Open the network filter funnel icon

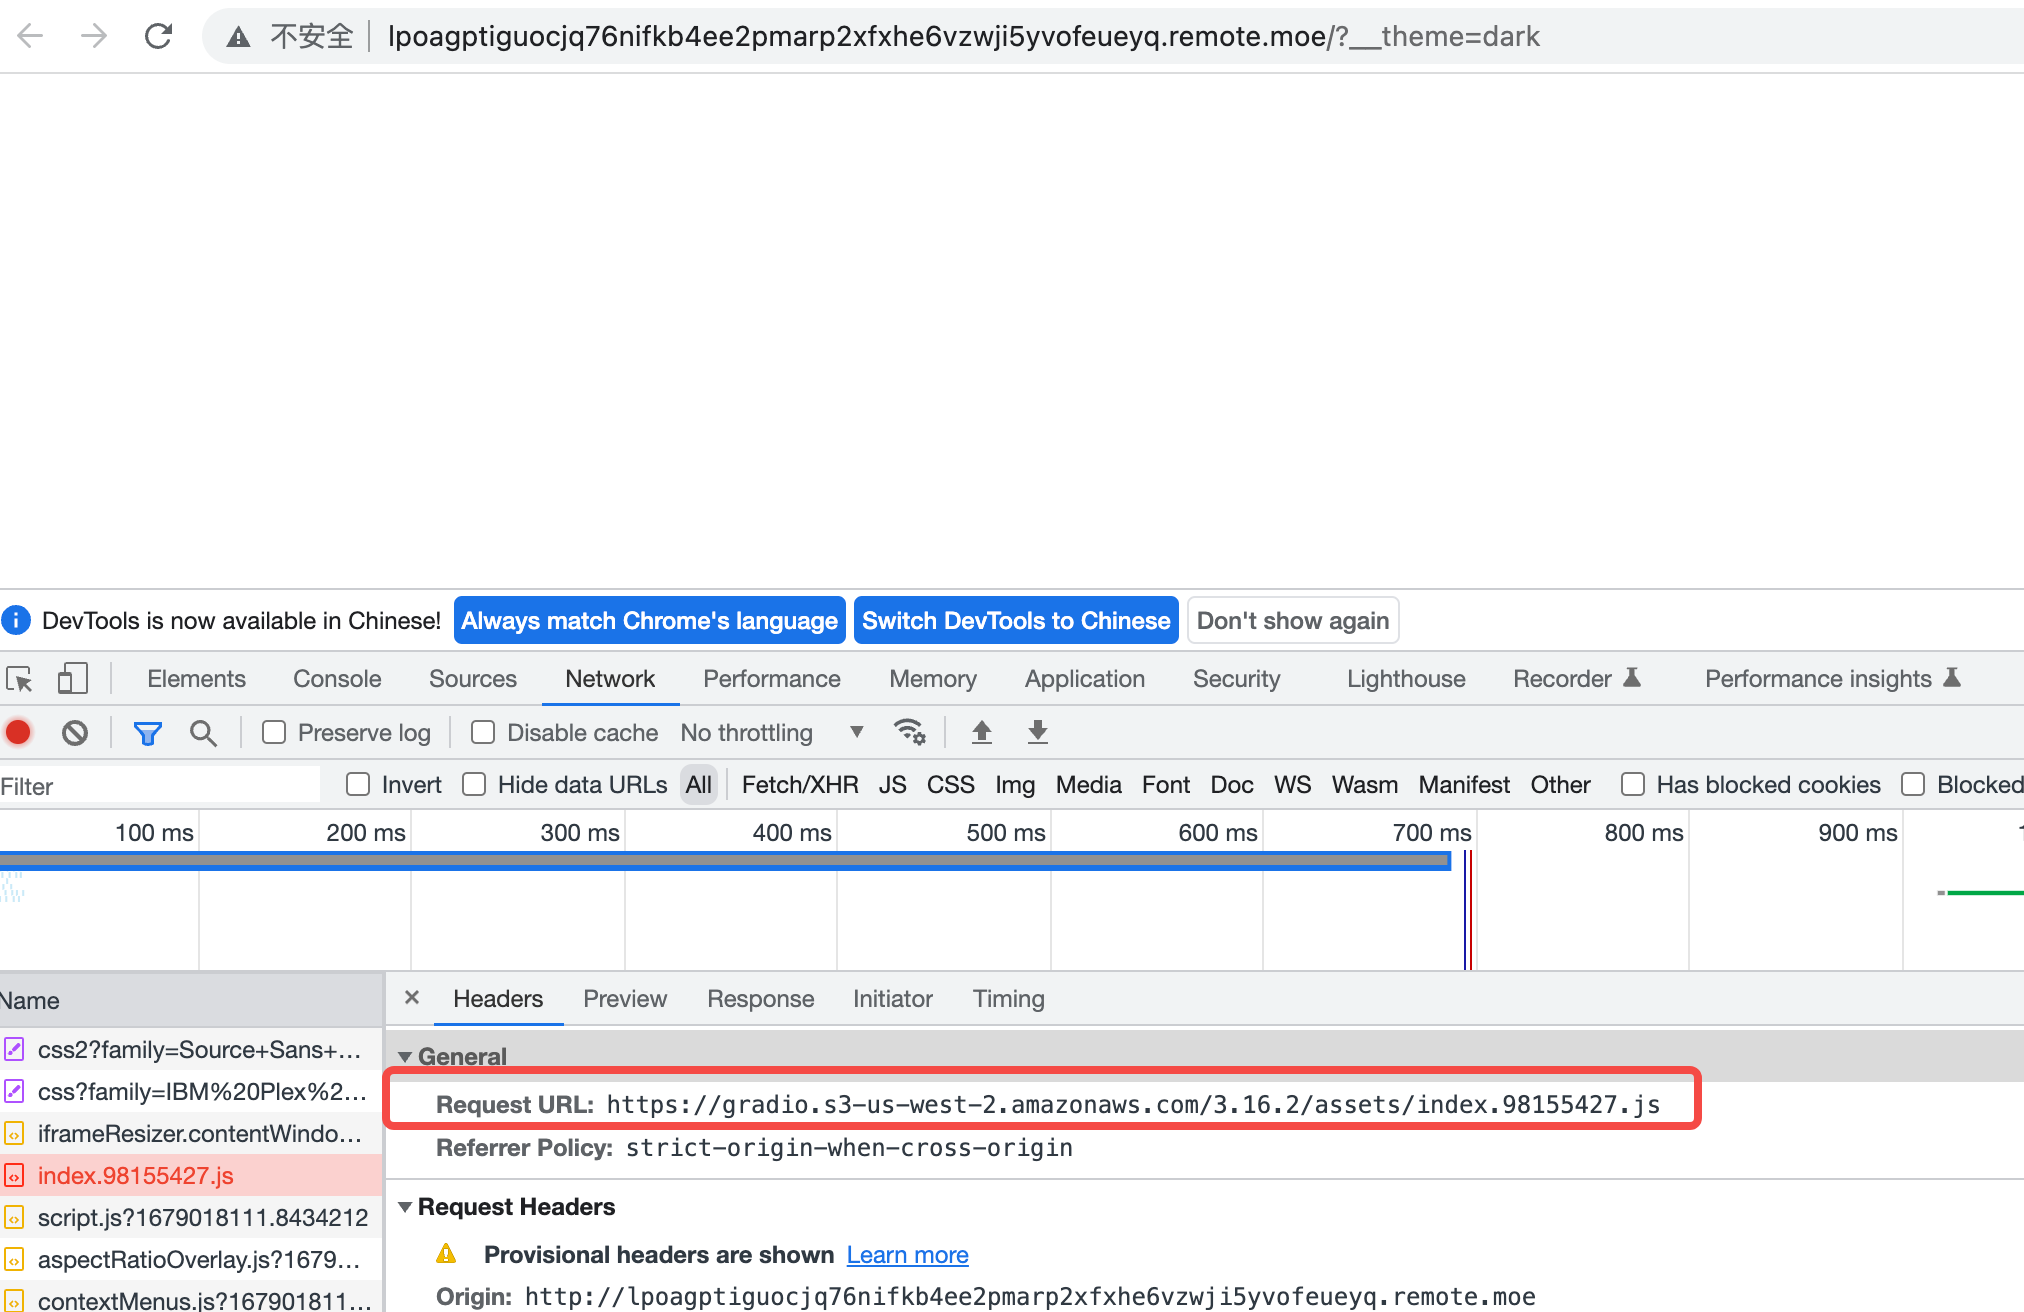148,732
